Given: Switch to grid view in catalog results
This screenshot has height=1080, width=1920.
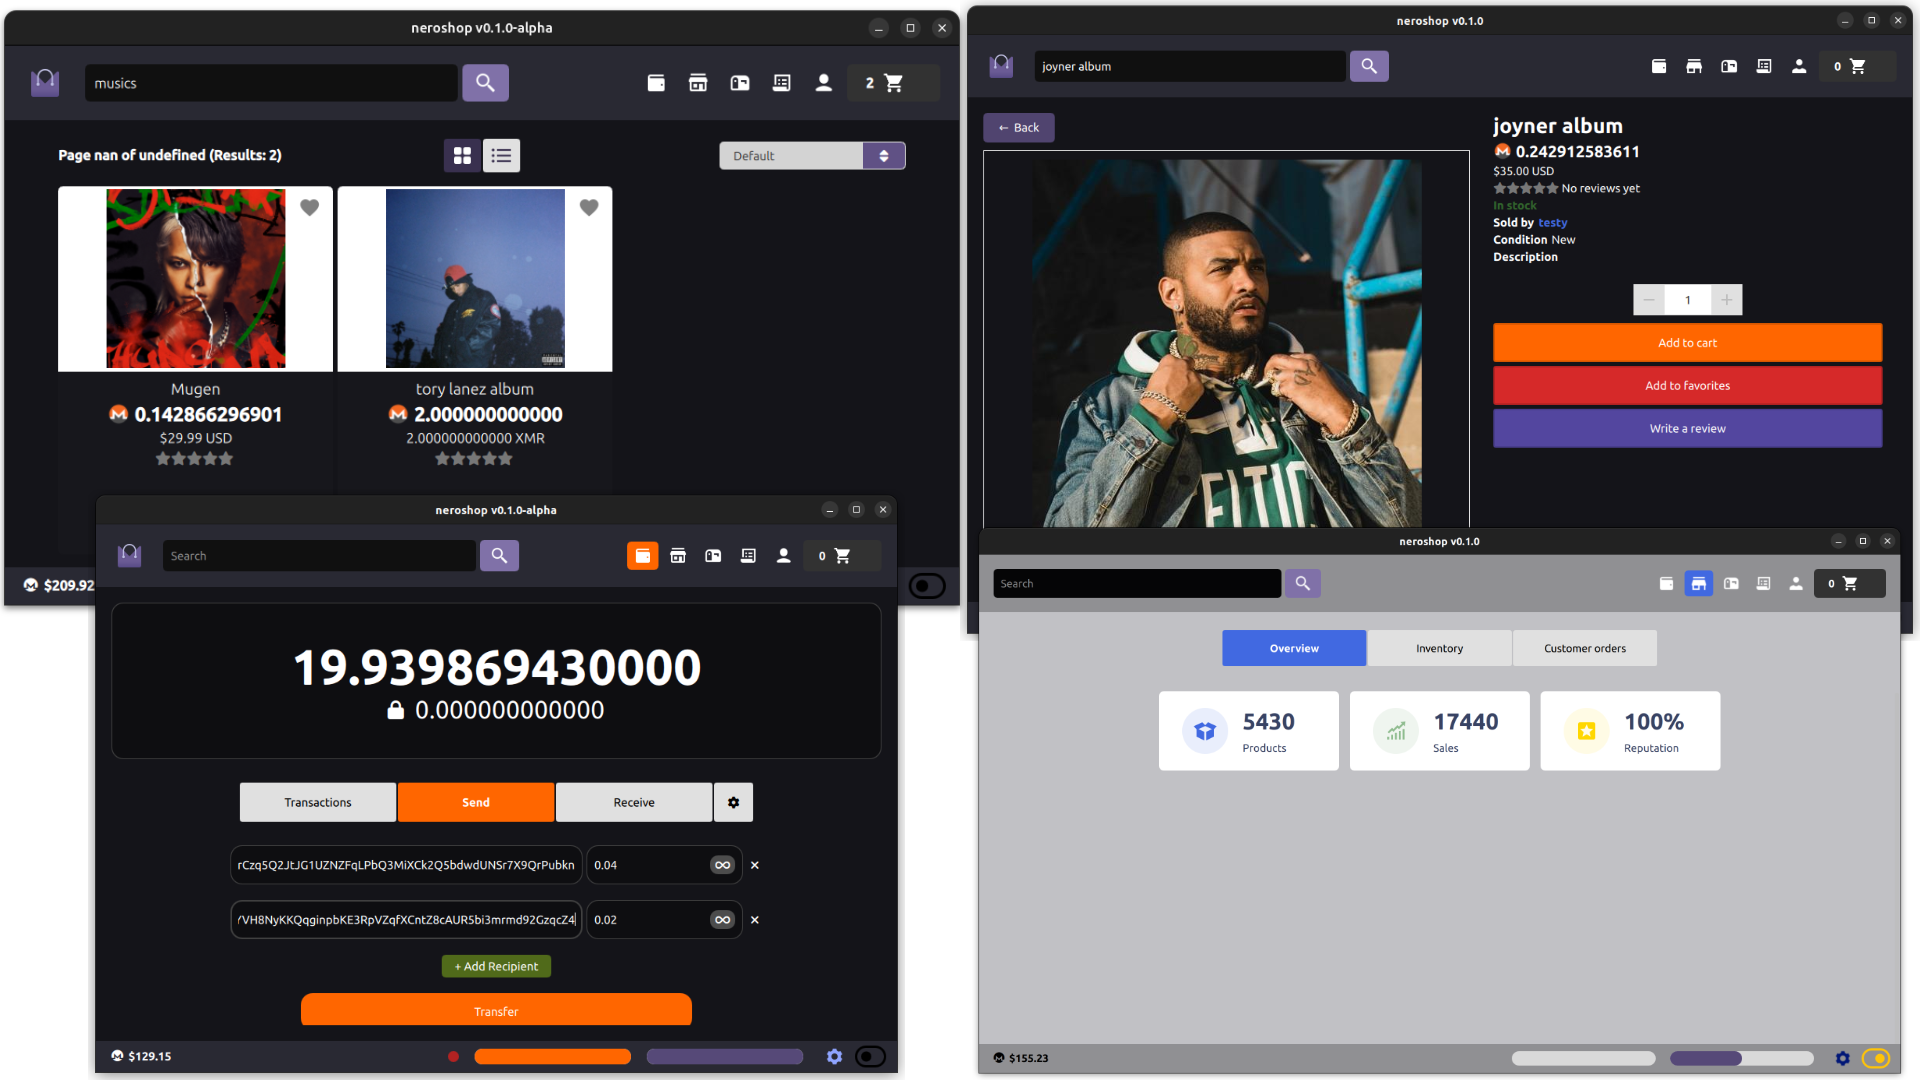Looking at the screenshot, I should 462,156.
